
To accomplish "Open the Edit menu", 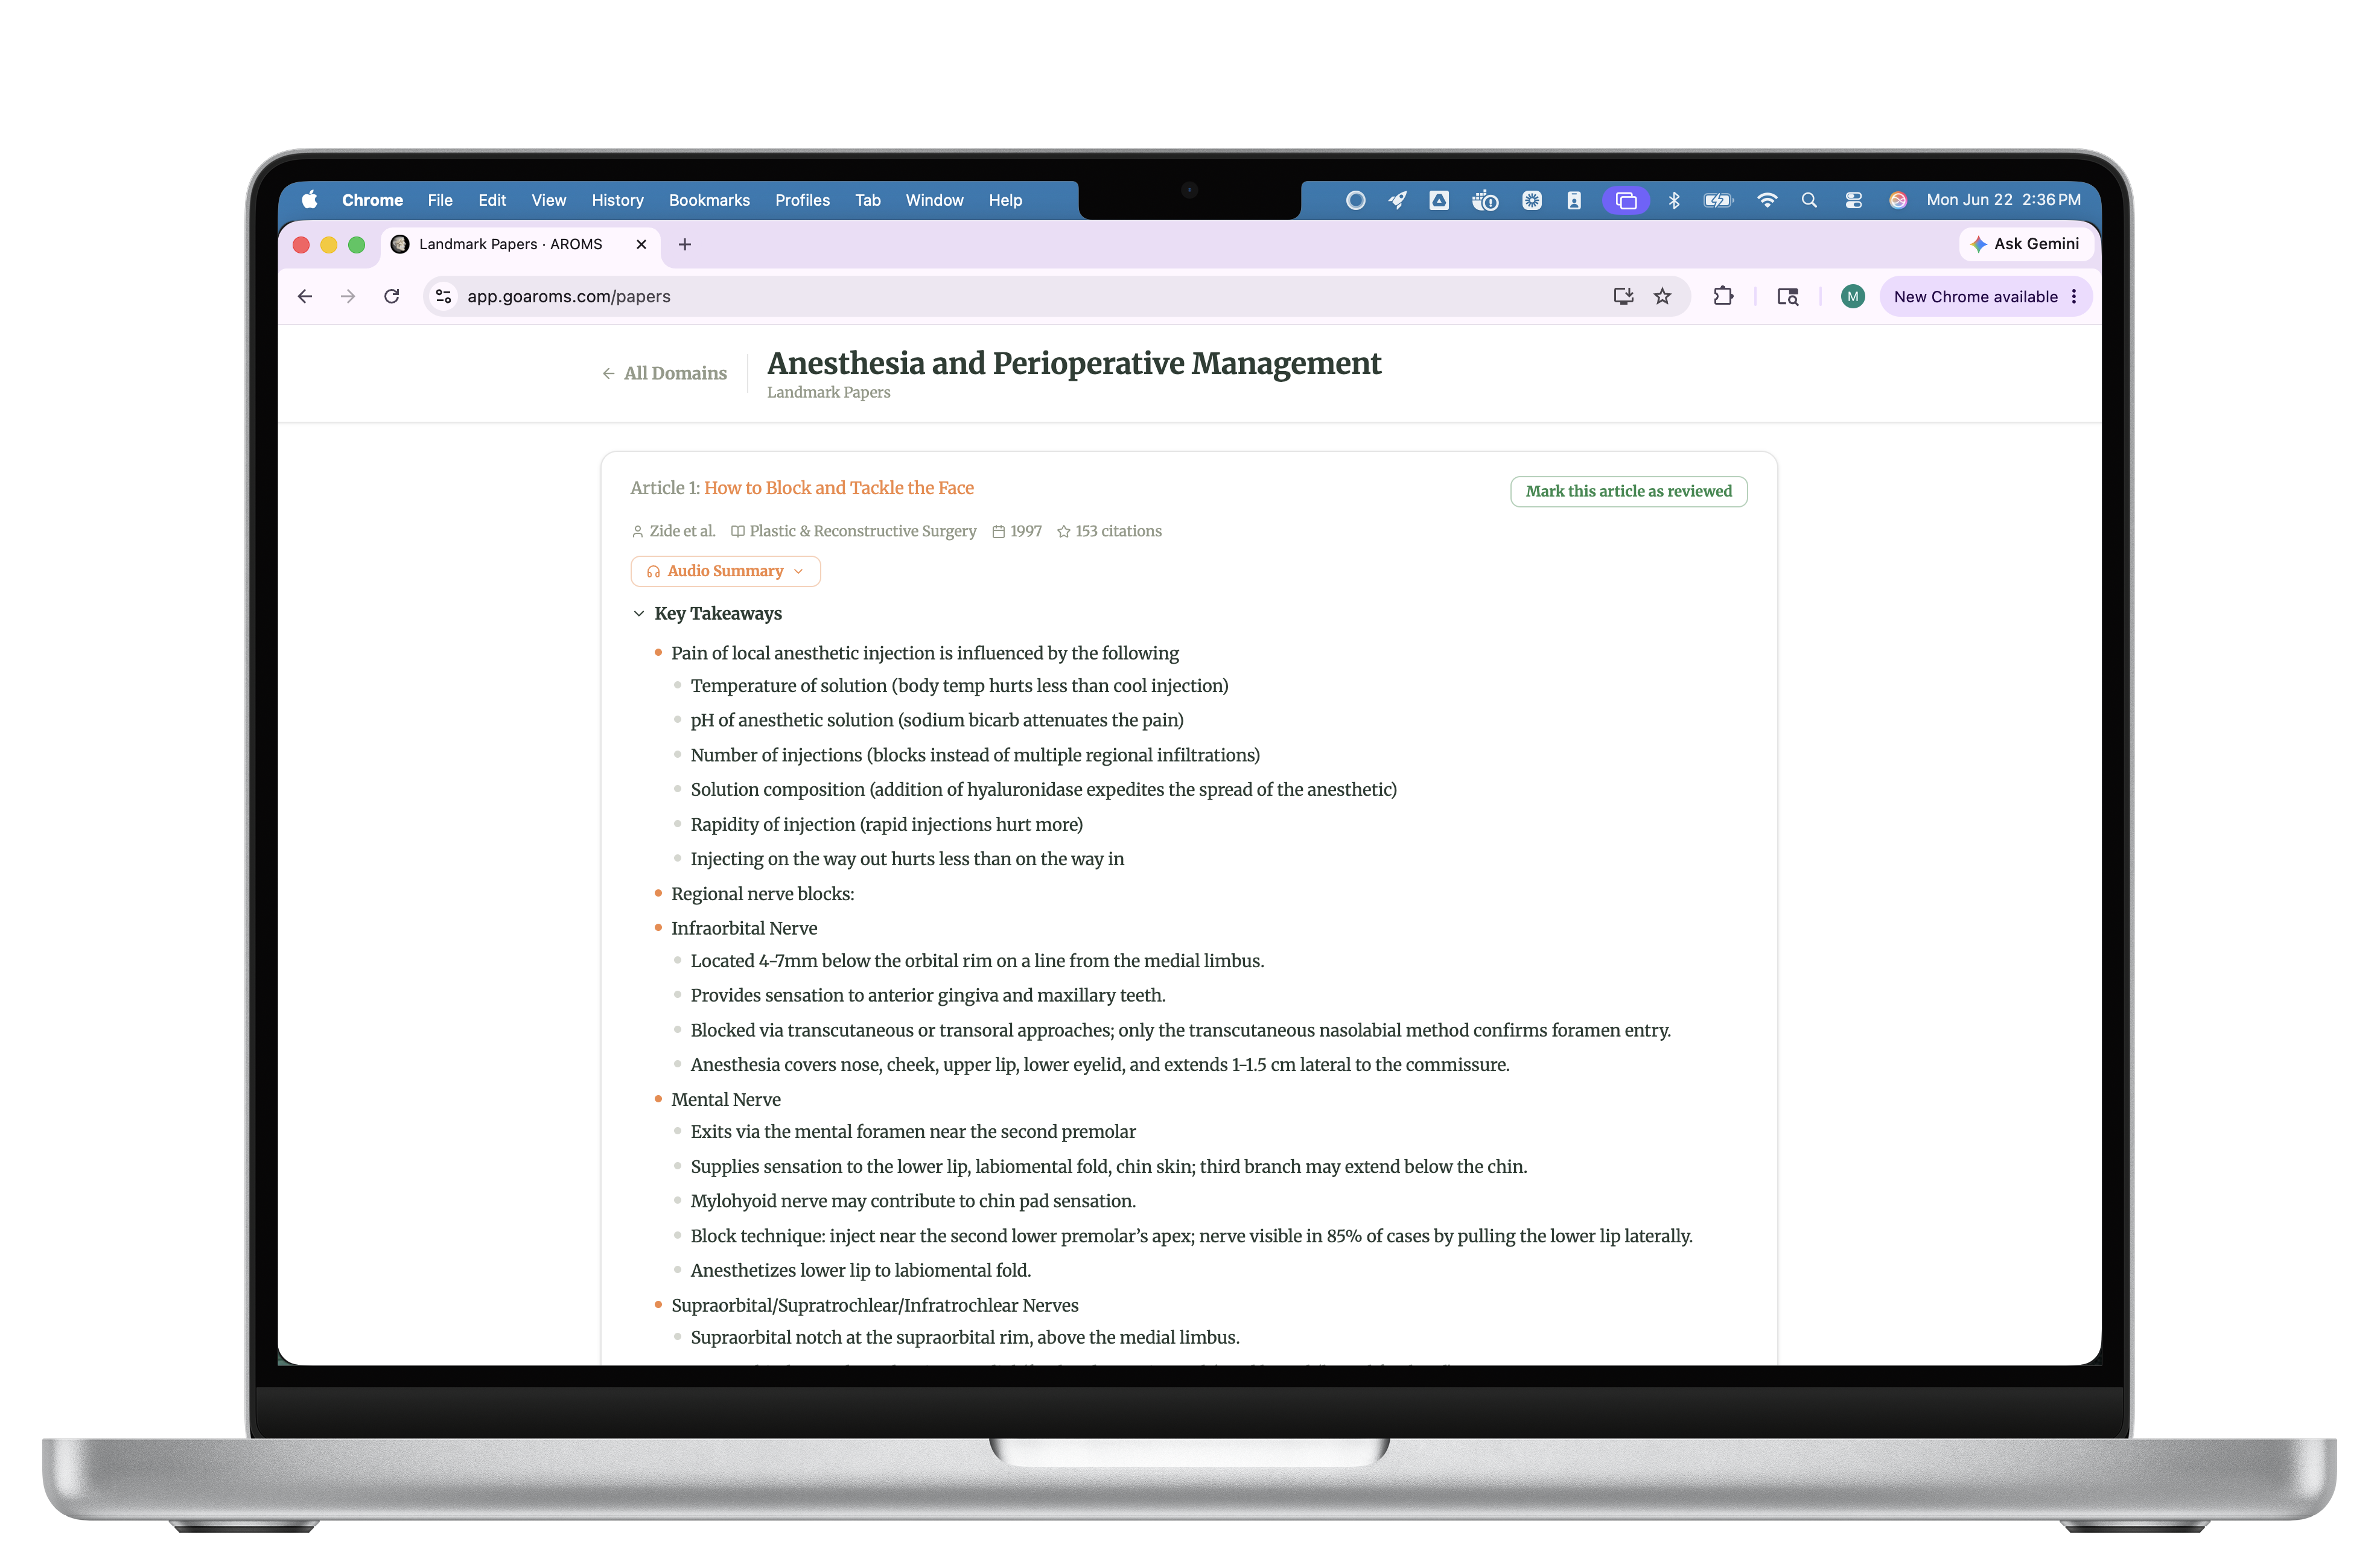I will [492, 200].
